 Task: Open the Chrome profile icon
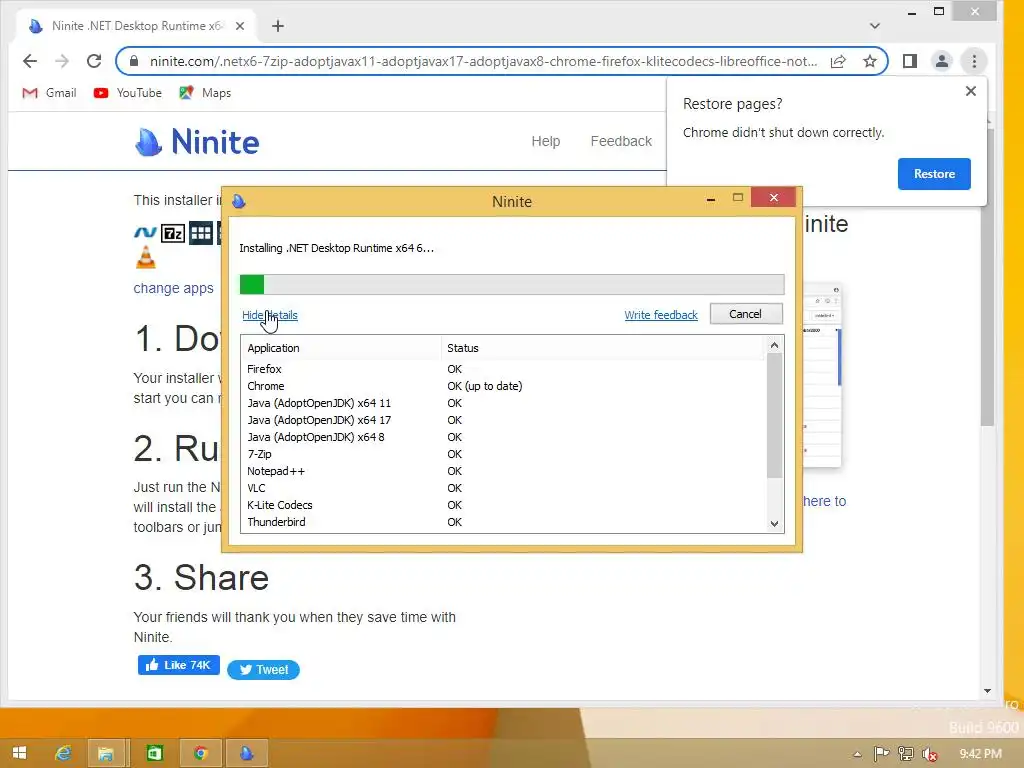[x=942, y=61]
